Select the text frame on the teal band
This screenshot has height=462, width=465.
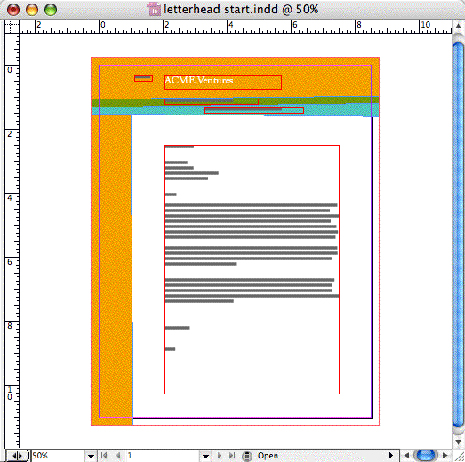click(254, 110)
